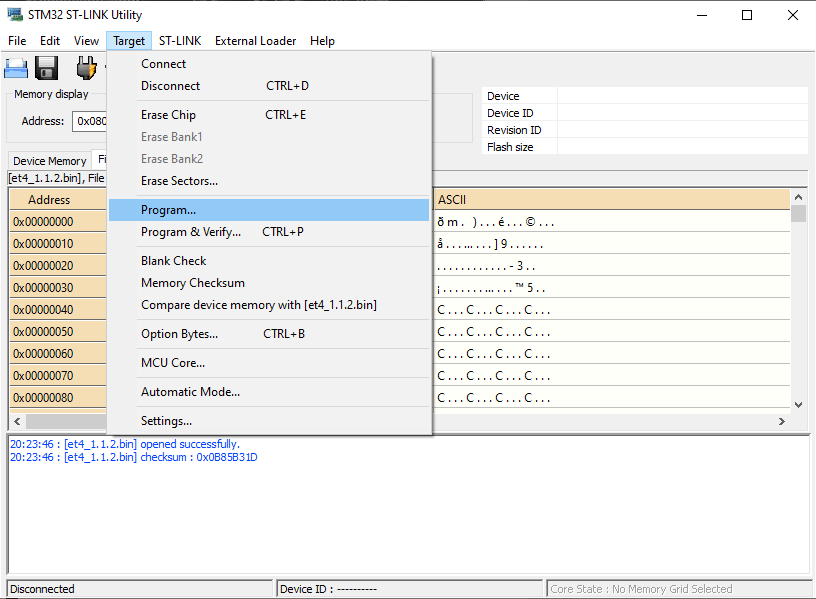
Task: Select Memory Checksum menu entry
Action: pyautogui.click(x=269, y=283)
